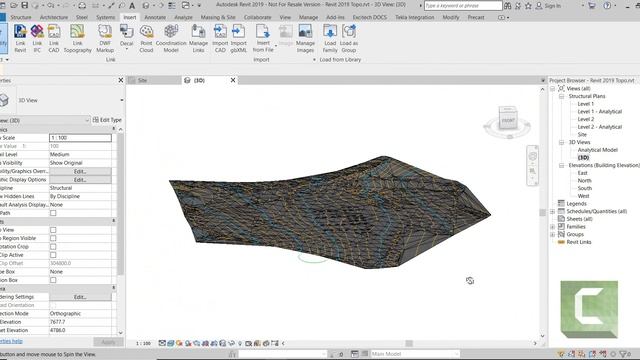Click the Load as Group tool
This screenshot has width=640, height=360.
(349, 38)
